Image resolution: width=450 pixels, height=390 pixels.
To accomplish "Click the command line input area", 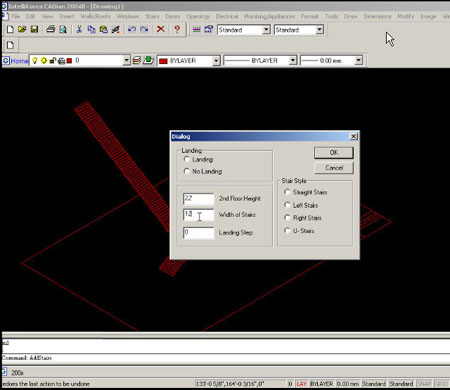I will click(225, 358).
